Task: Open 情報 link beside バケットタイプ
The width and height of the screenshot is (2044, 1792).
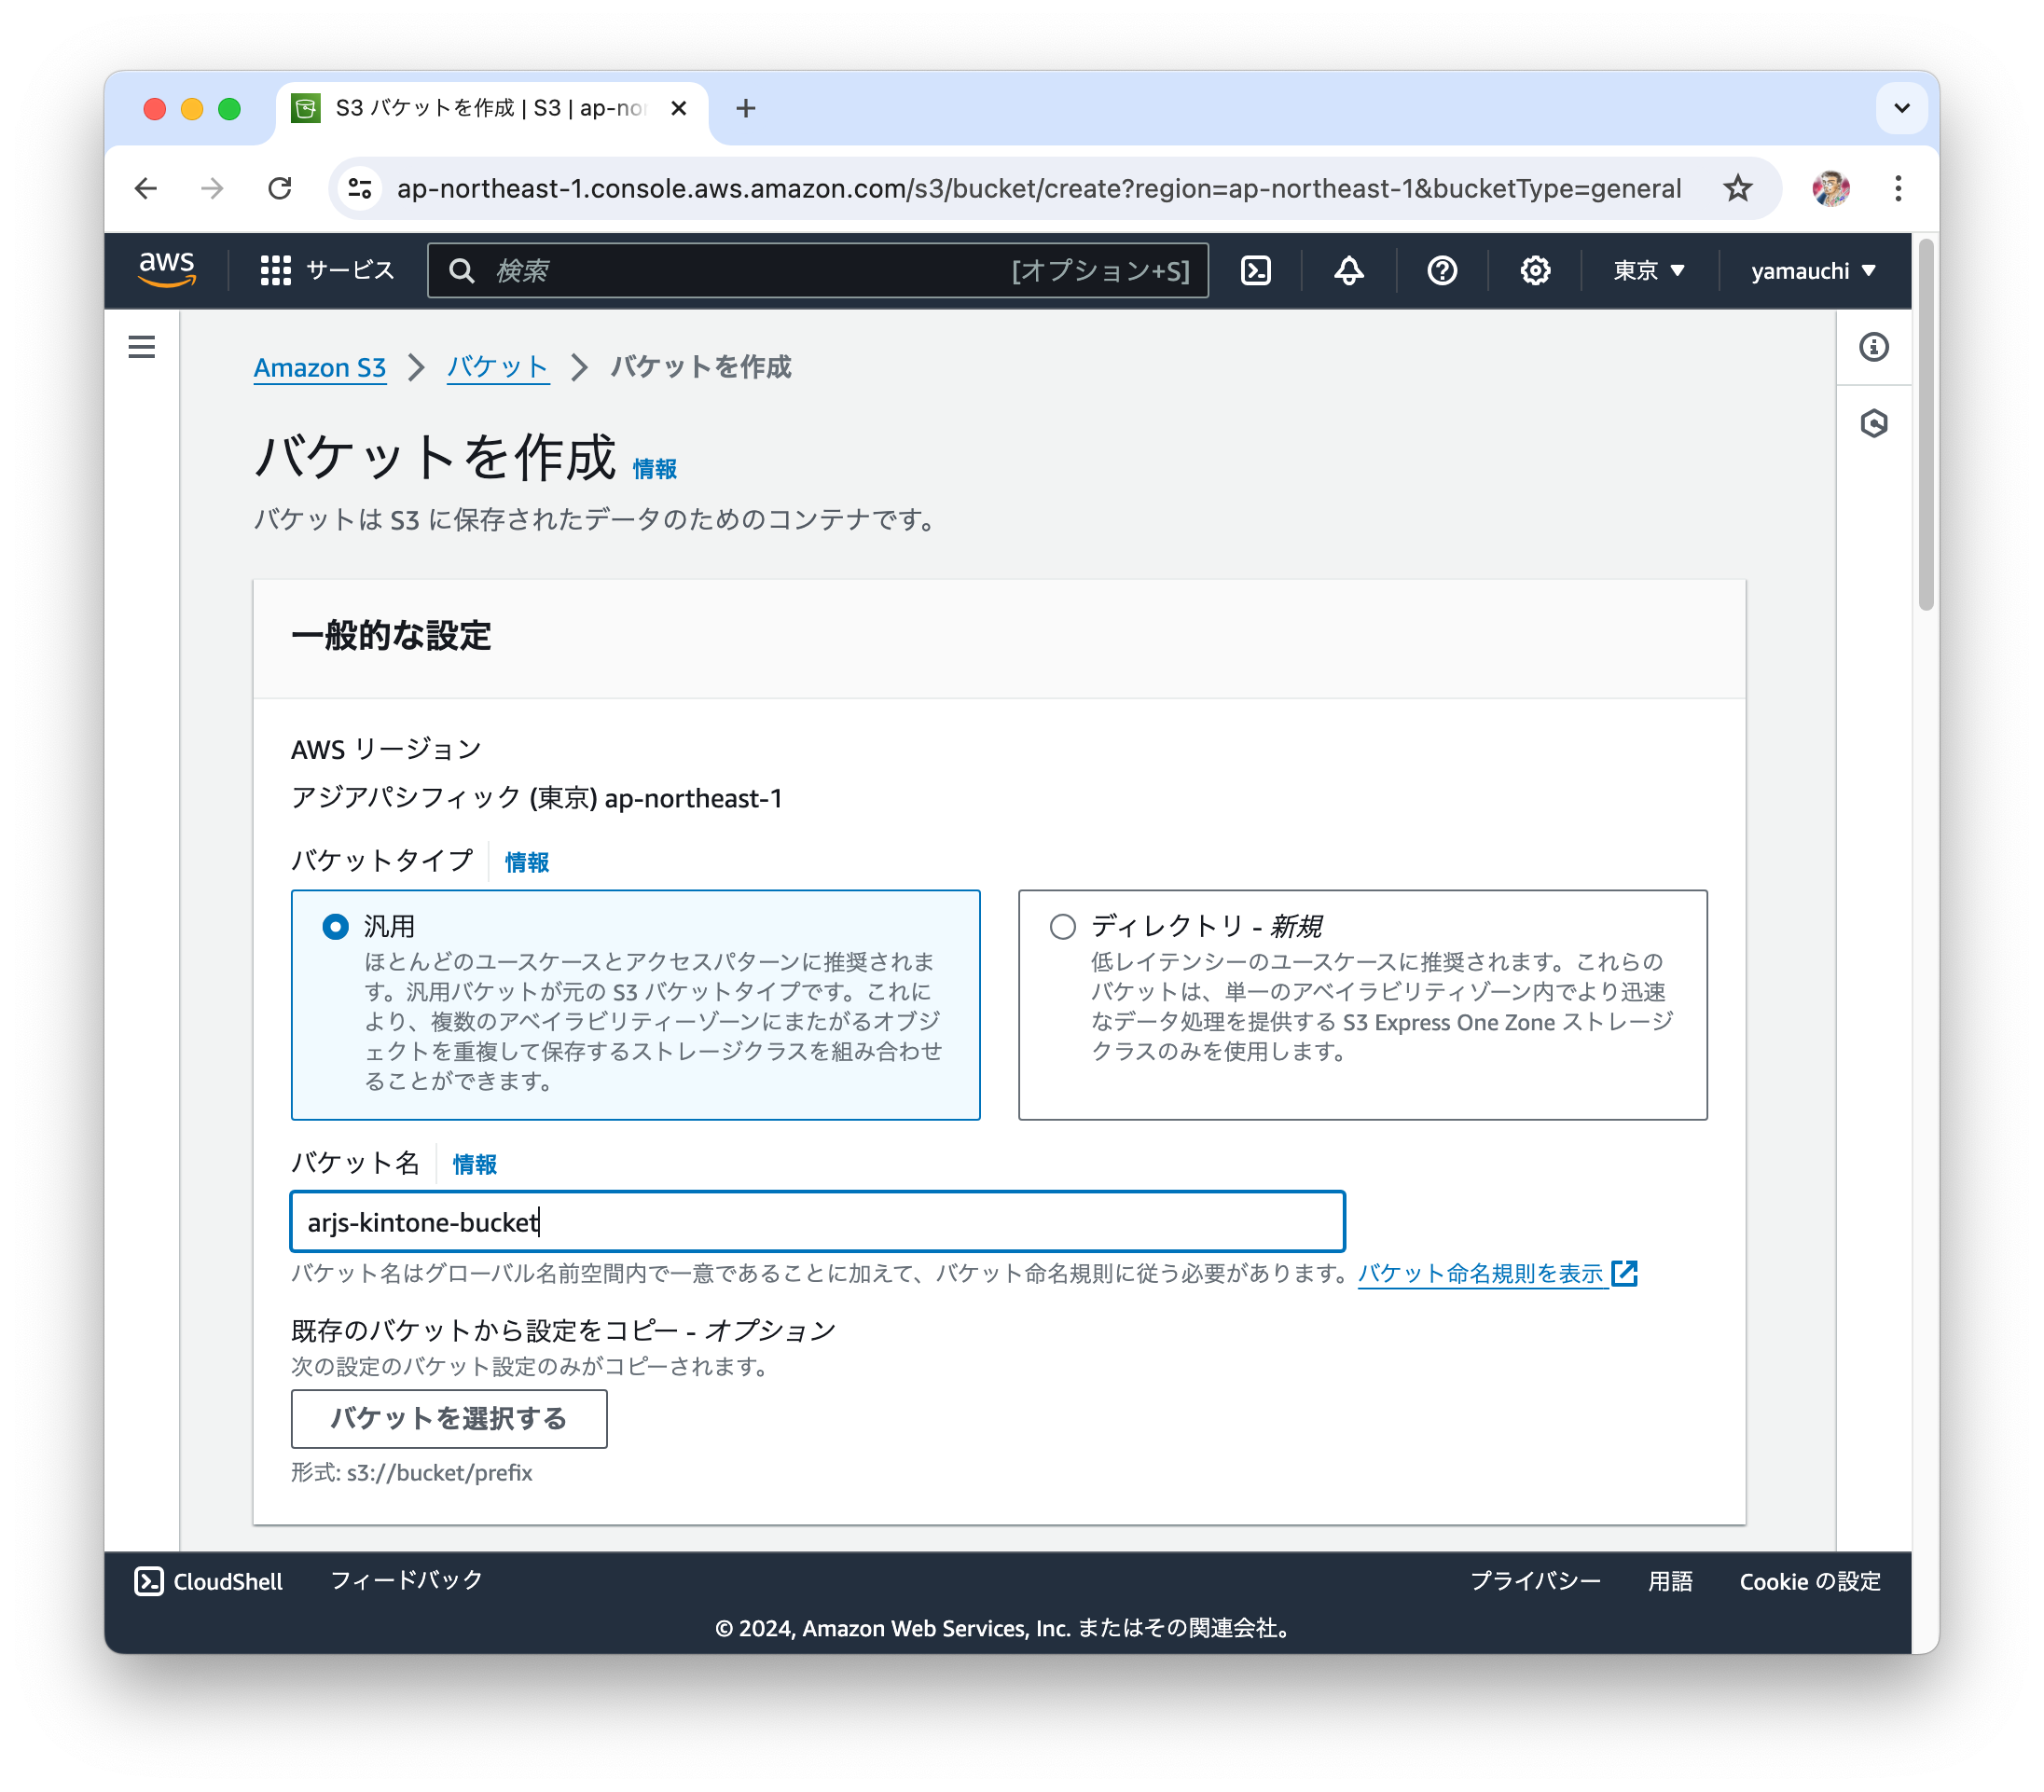Action: 527,862
